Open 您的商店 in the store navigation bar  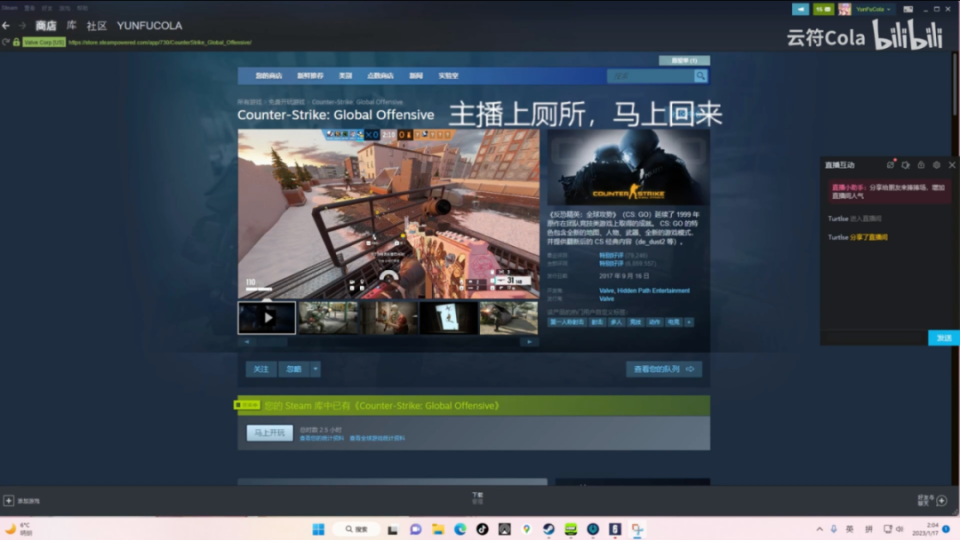point(269,76)
